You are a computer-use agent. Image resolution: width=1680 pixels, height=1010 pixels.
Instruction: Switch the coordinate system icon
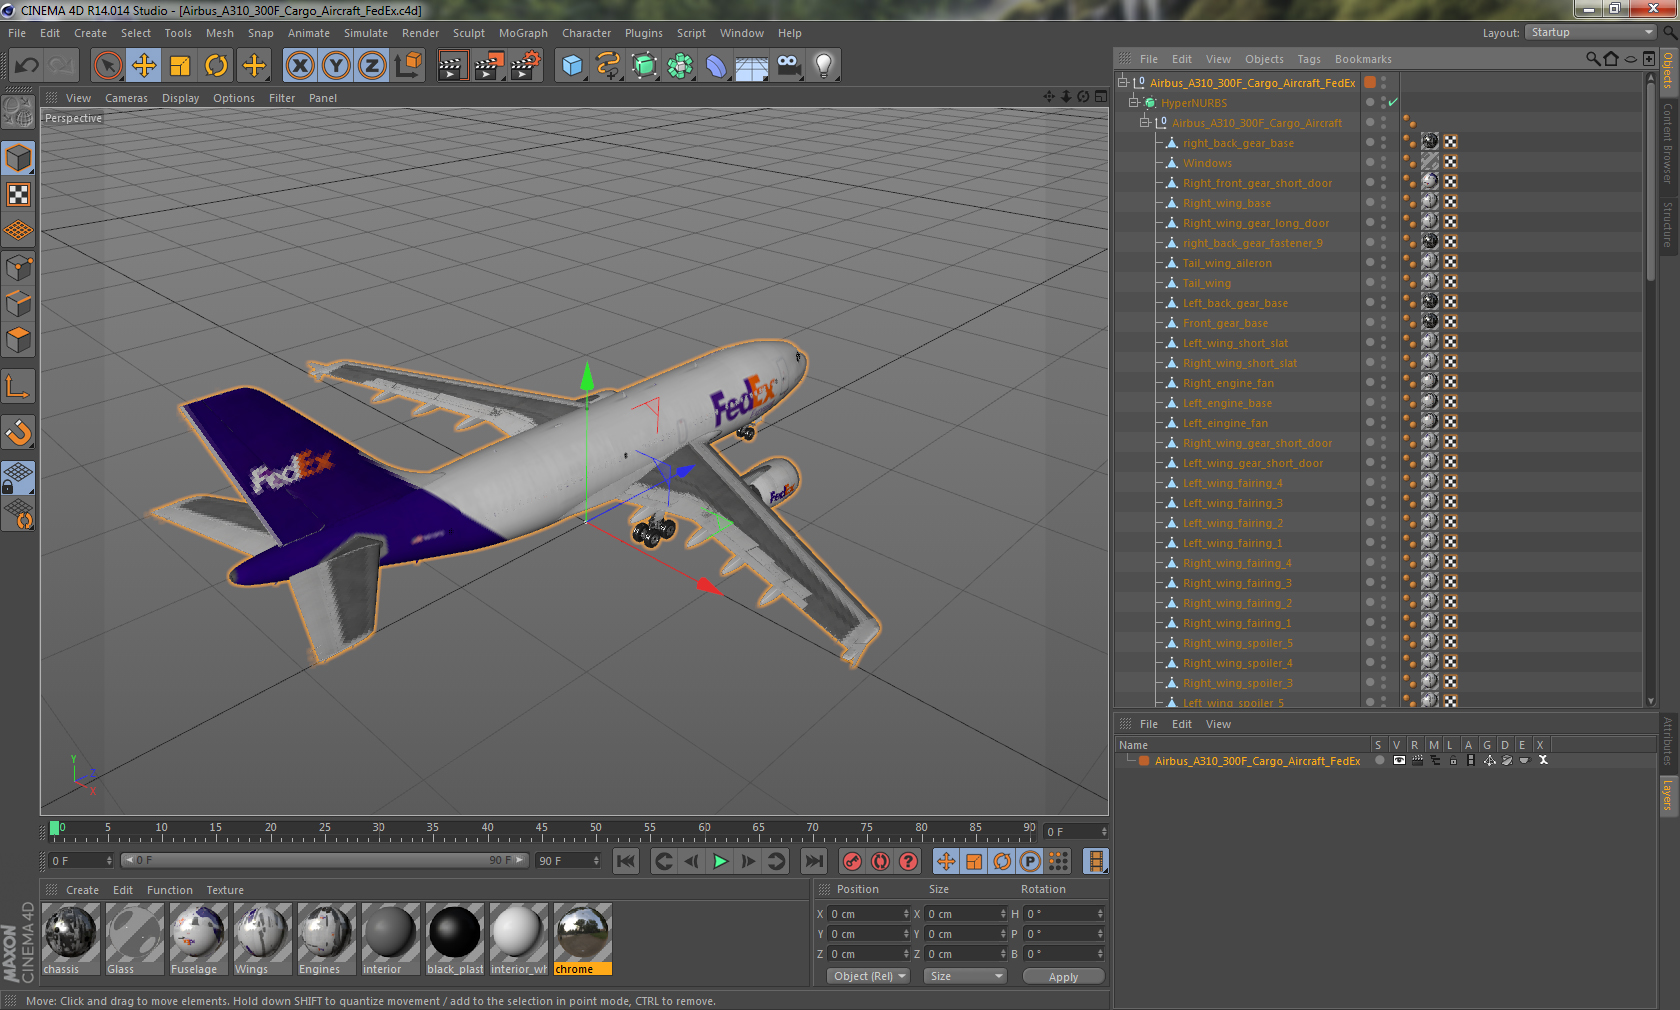point(408,66)
